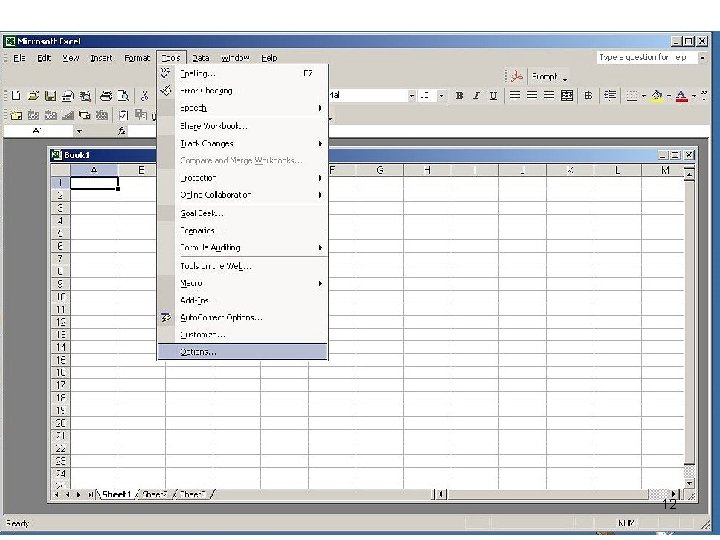Click the Merge and Center icon
720x540 pixels.
coord(567,96)
